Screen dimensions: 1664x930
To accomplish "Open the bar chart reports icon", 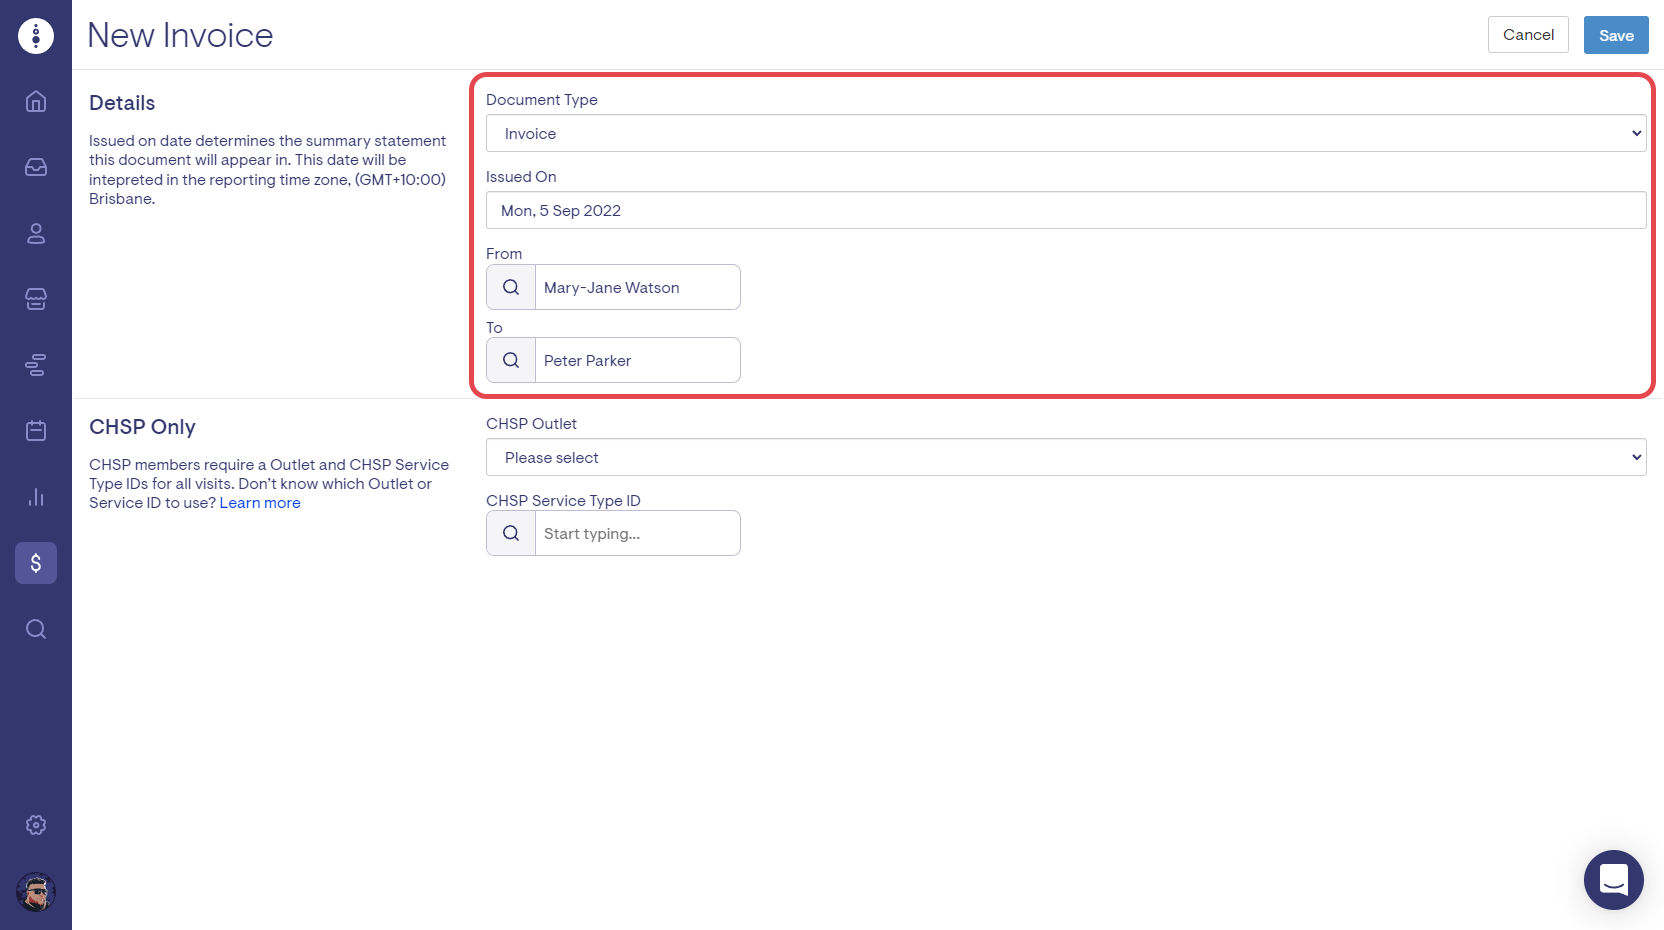I will (36, 497).
